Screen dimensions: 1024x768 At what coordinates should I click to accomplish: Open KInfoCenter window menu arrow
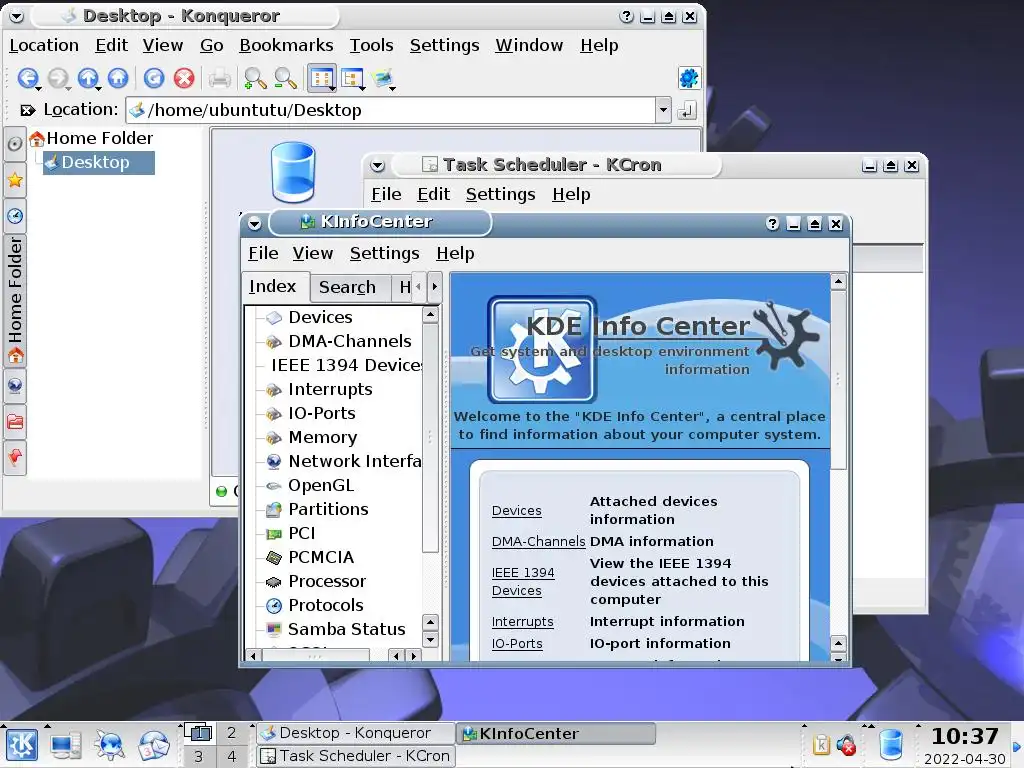pos(255,224)
